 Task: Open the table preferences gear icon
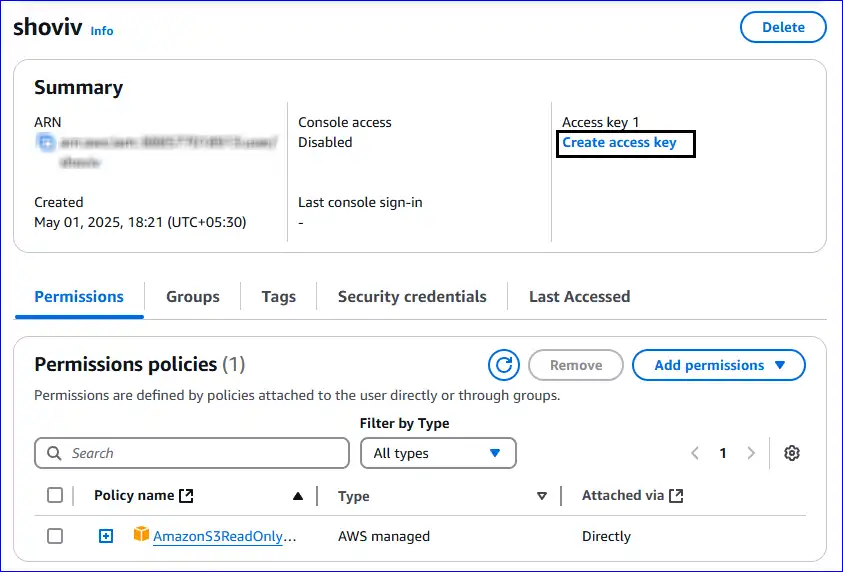click(x=791, y=453)
